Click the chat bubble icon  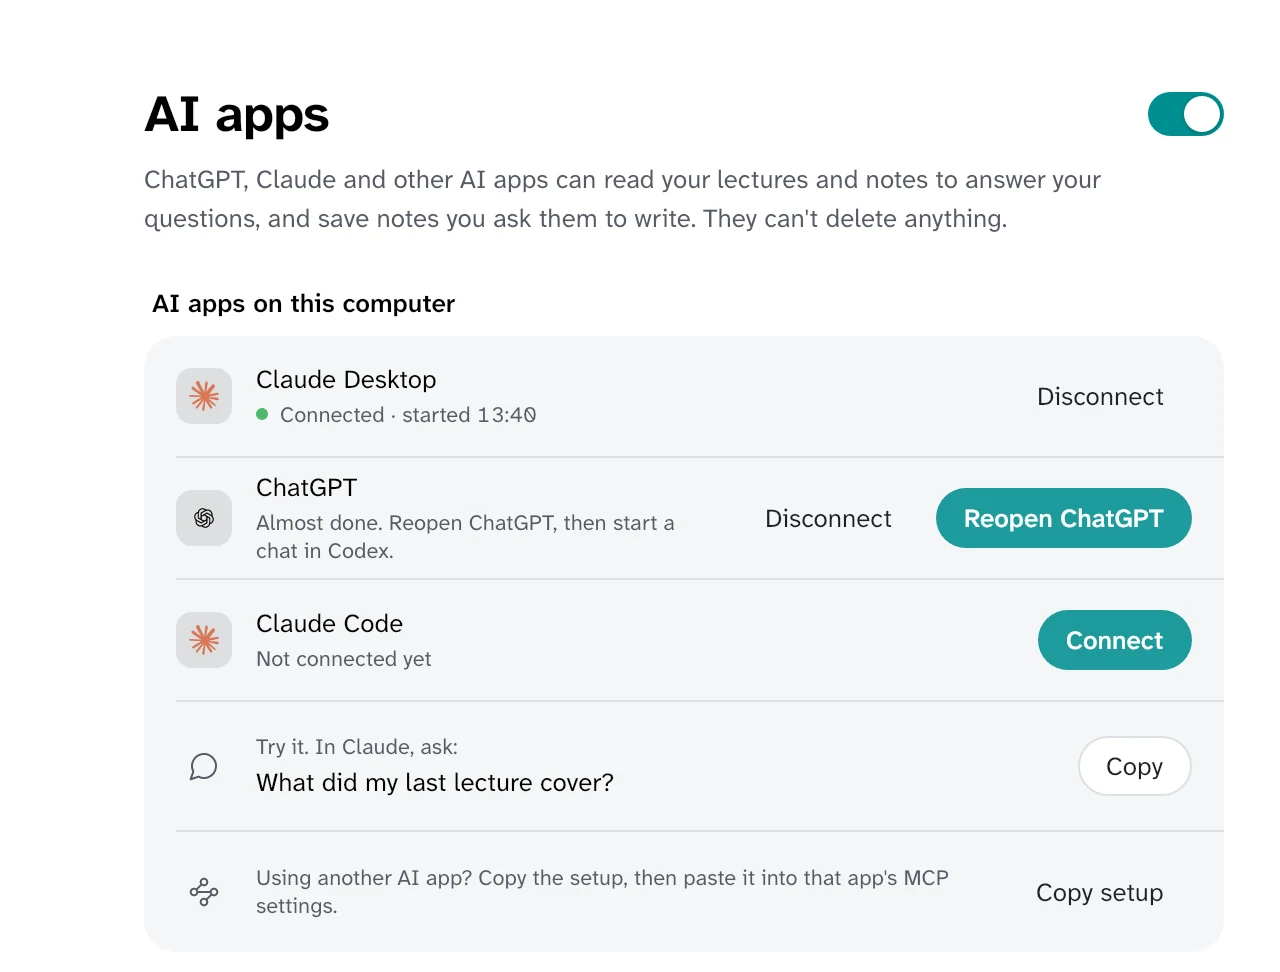point(204,766)
